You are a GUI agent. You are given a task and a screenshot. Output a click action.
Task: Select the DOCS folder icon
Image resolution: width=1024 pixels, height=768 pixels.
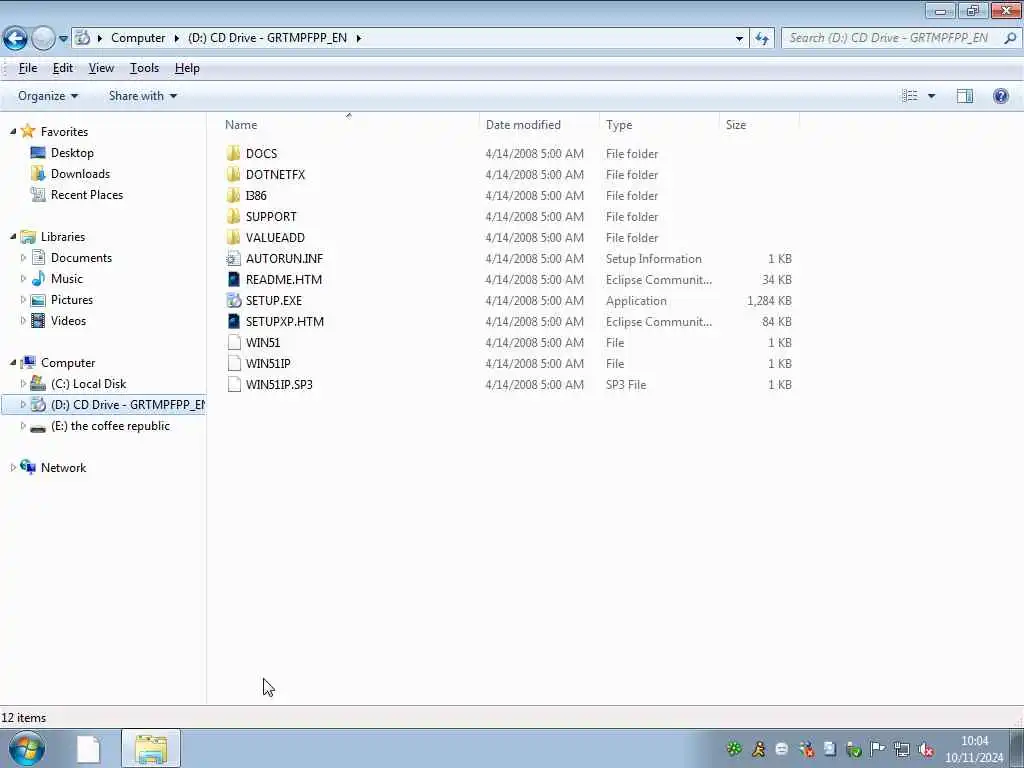[x=233, y=153]
